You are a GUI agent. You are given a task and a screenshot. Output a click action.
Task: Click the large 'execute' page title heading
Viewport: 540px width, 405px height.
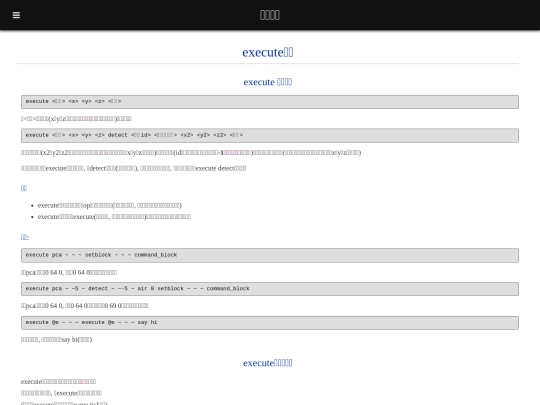(268, 52)
